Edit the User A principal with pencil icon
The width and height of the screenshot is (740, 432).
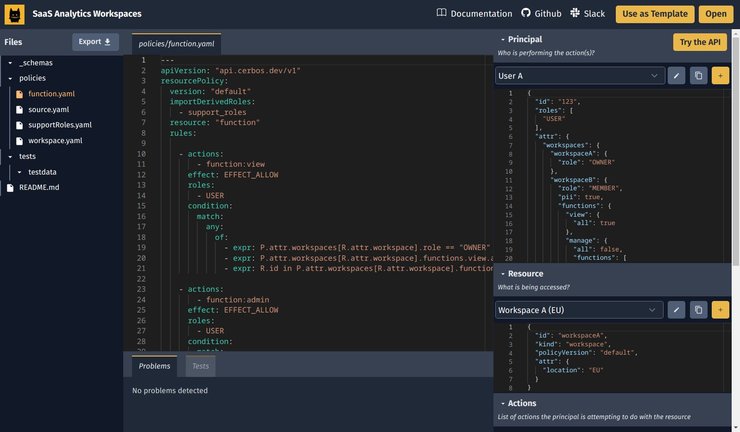(x=677, y=75)
